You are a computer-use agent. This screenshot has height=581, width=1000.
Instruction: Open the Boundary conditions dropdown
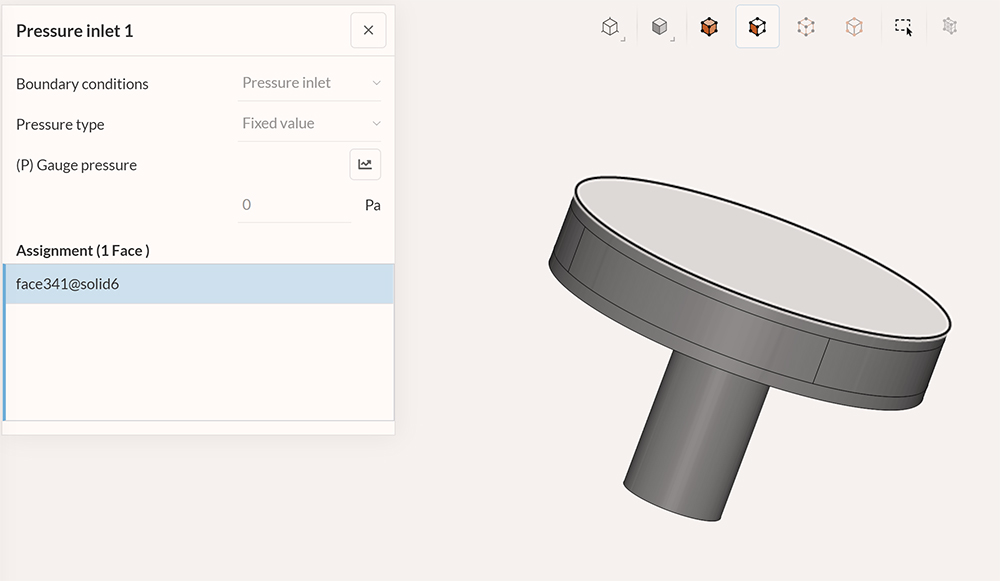pos(309,83)
